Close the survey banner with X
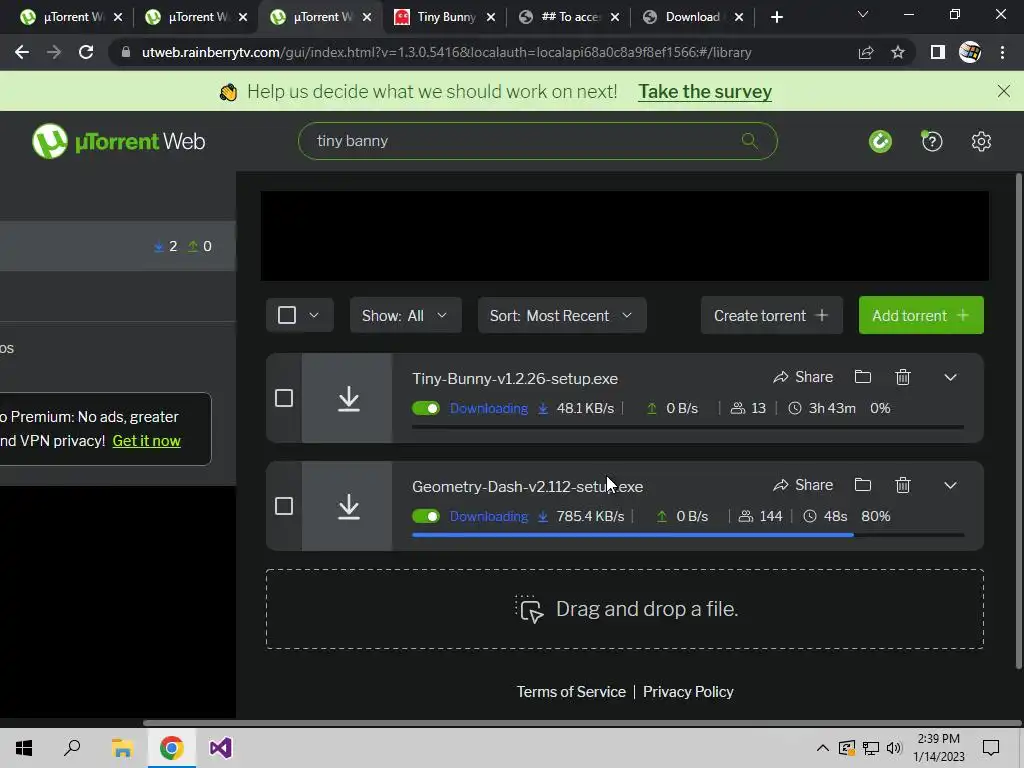This screenshot has height=768, width=1024. point(1004,91)
